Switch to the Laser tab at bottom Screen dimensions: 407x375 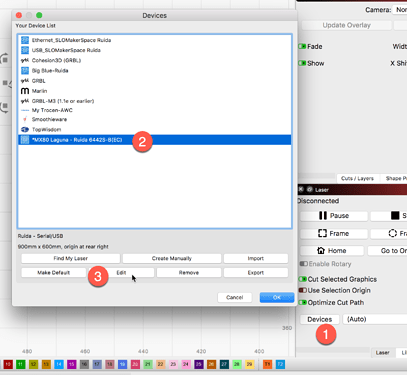[x=382, y=353]
